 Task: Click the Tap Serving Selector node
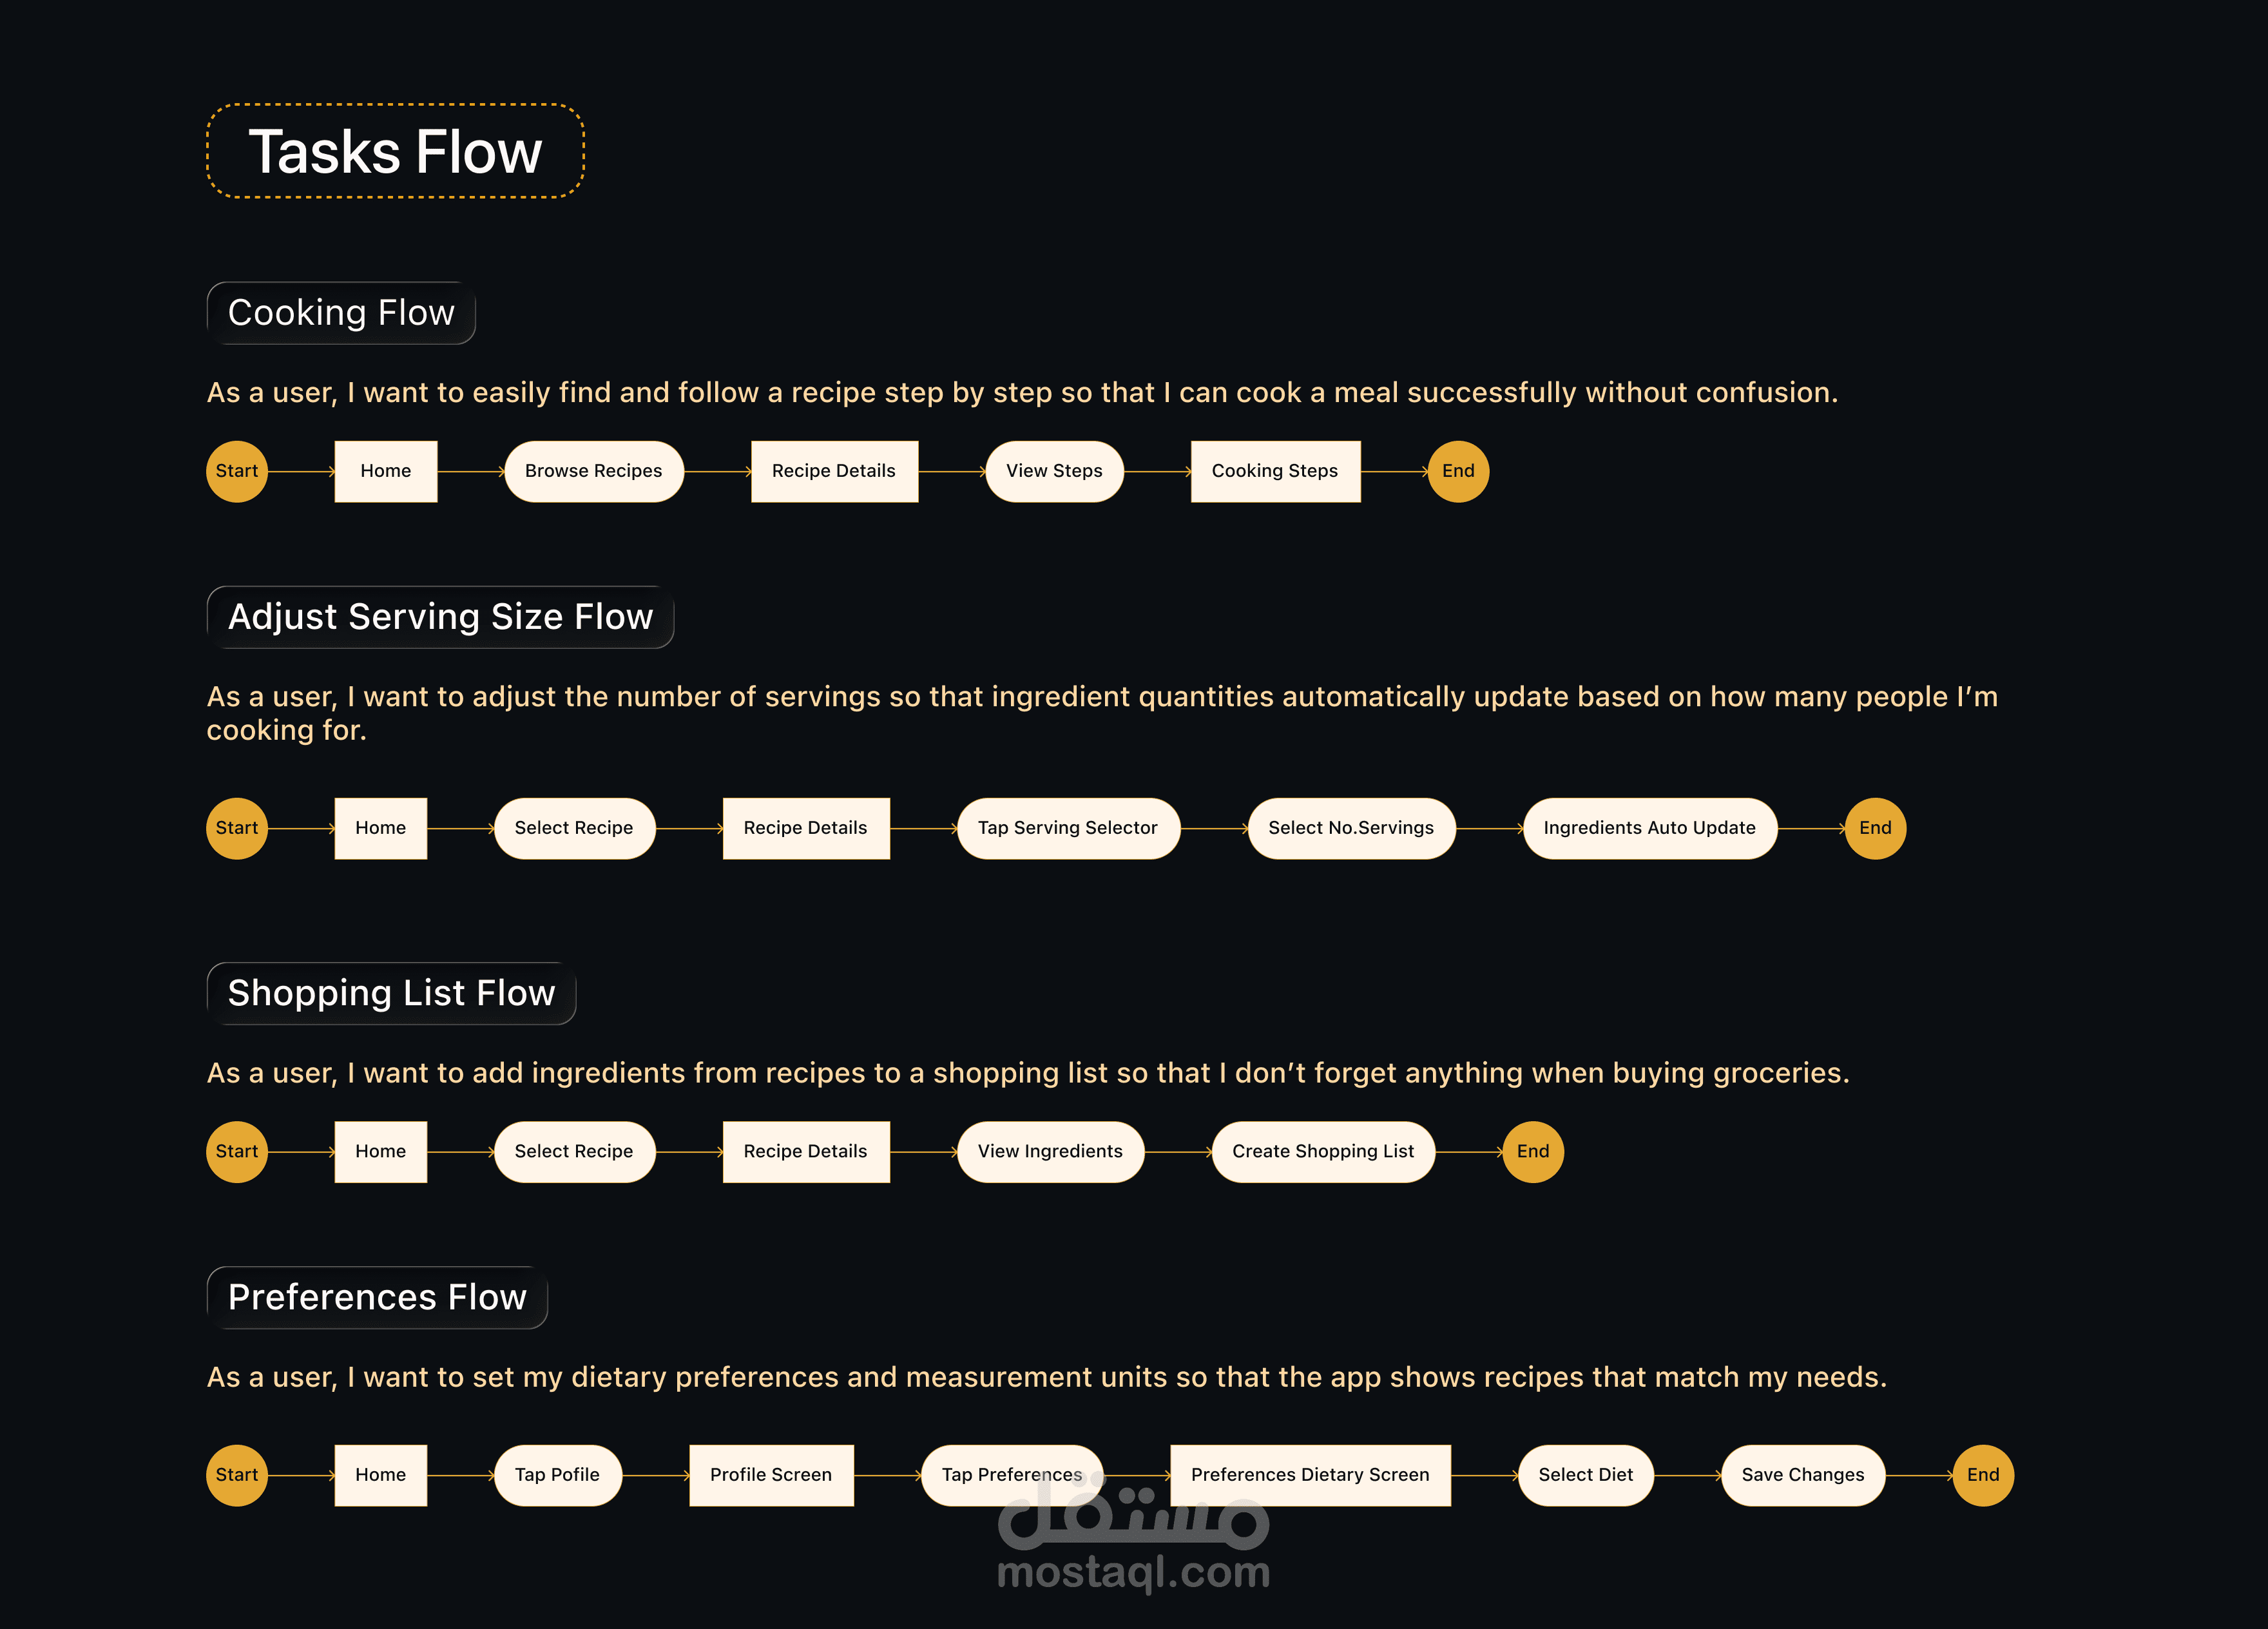(1068, 828)
